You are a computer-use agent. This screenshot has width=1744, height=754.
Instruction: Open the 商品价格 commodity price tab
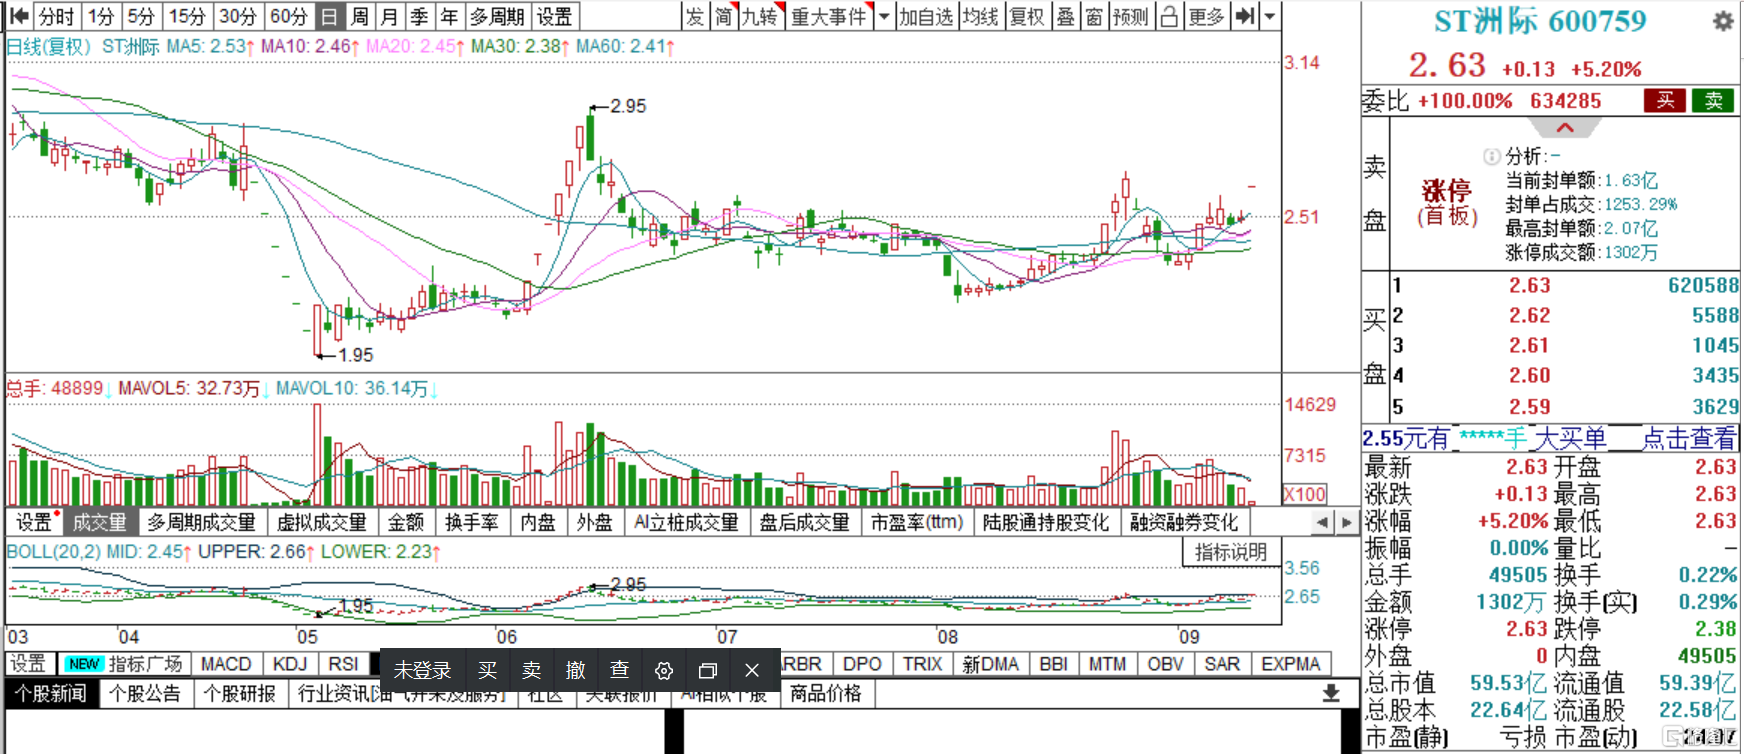point(825,694)
